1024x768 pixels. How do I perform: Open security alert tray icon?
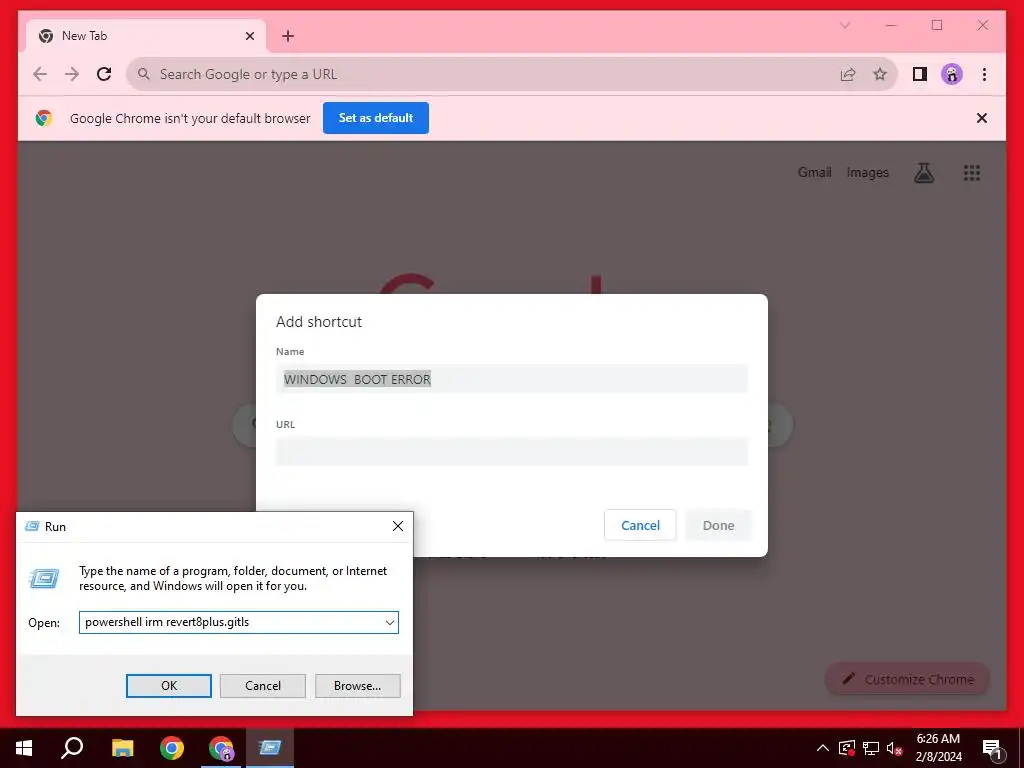(x=846, y=748)
